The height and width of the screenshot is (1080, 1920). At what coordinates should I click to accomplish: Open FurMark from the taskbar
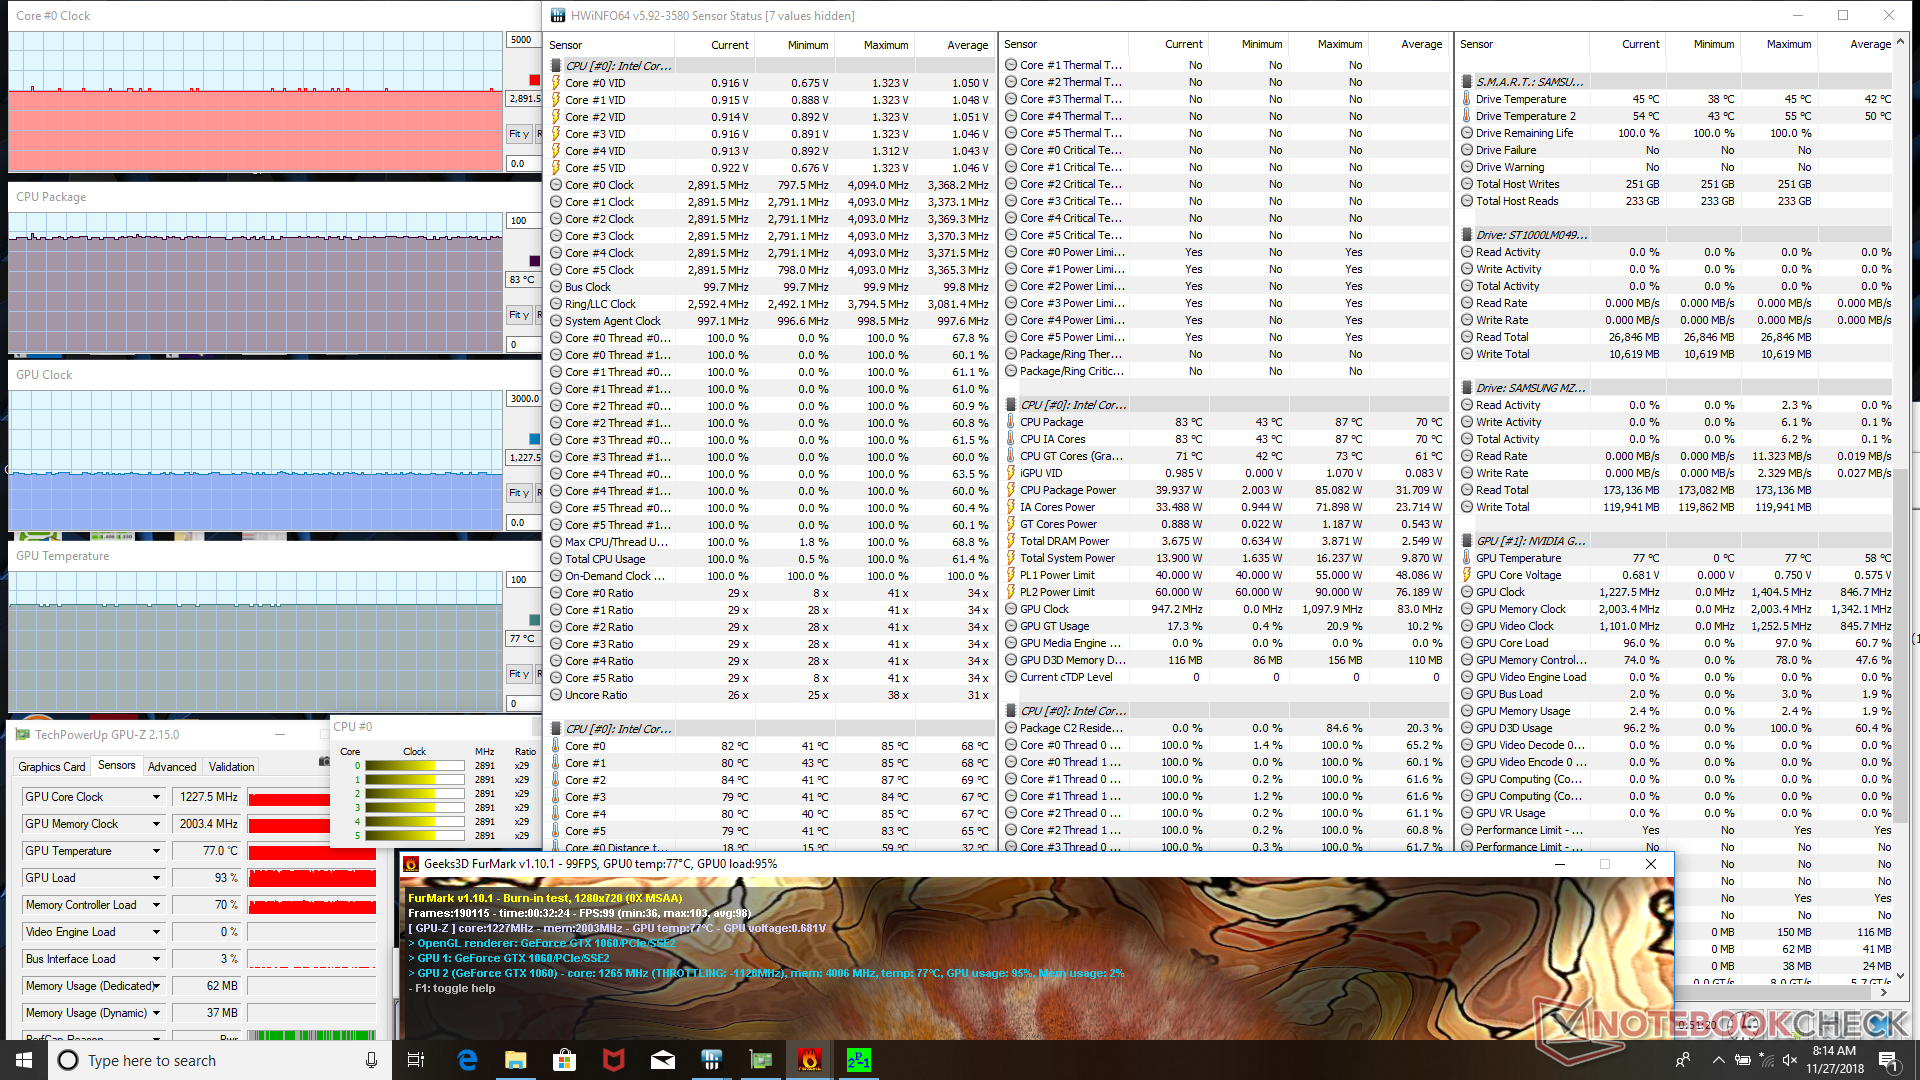coord(810,1060)
